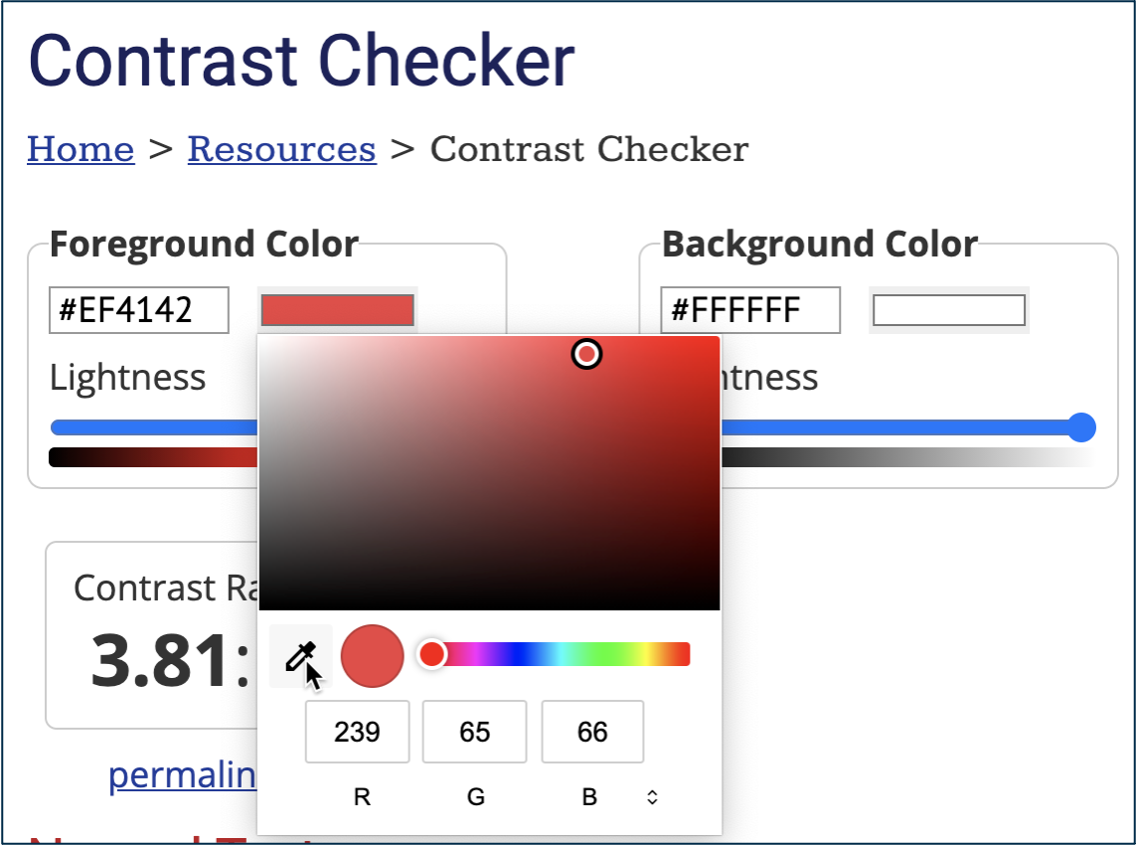This screenshot has width=1136, height=846.
Task: Click the foreground color hex input field
Action: click(x=139, y=310)
